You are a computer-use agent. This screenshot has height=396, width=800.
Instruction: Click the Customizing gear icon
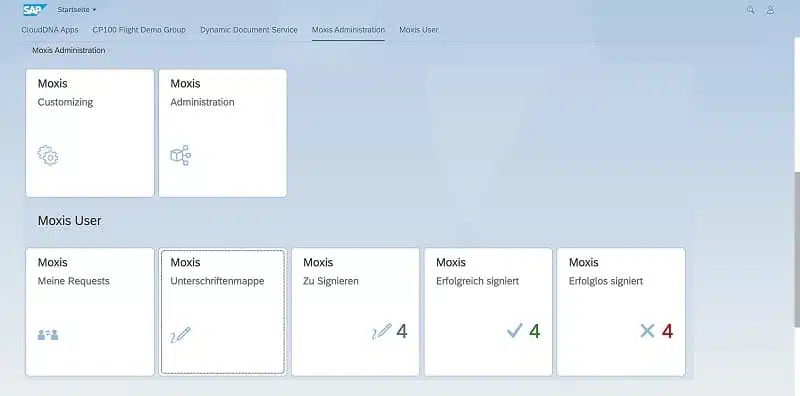48,156
